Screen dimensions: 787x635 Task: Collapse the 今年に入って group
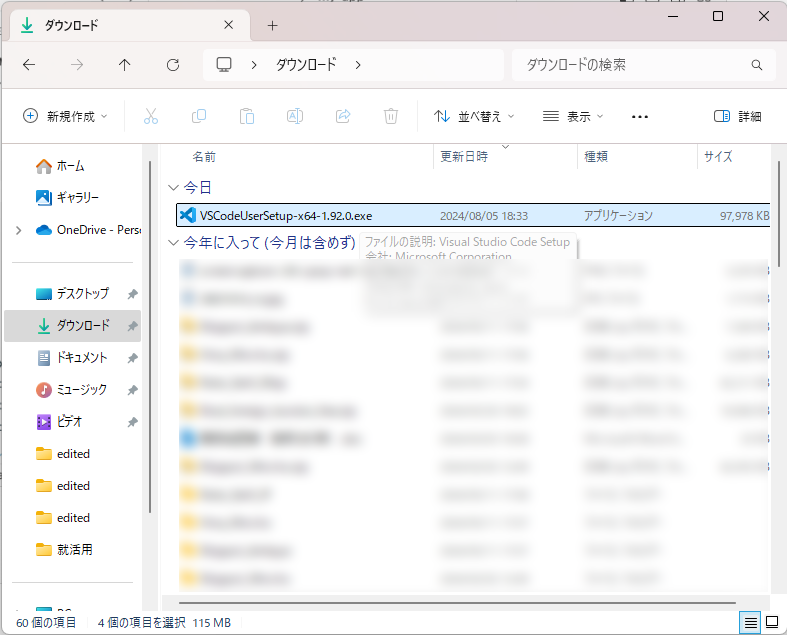pyautogui.click(x=173, y=243)
